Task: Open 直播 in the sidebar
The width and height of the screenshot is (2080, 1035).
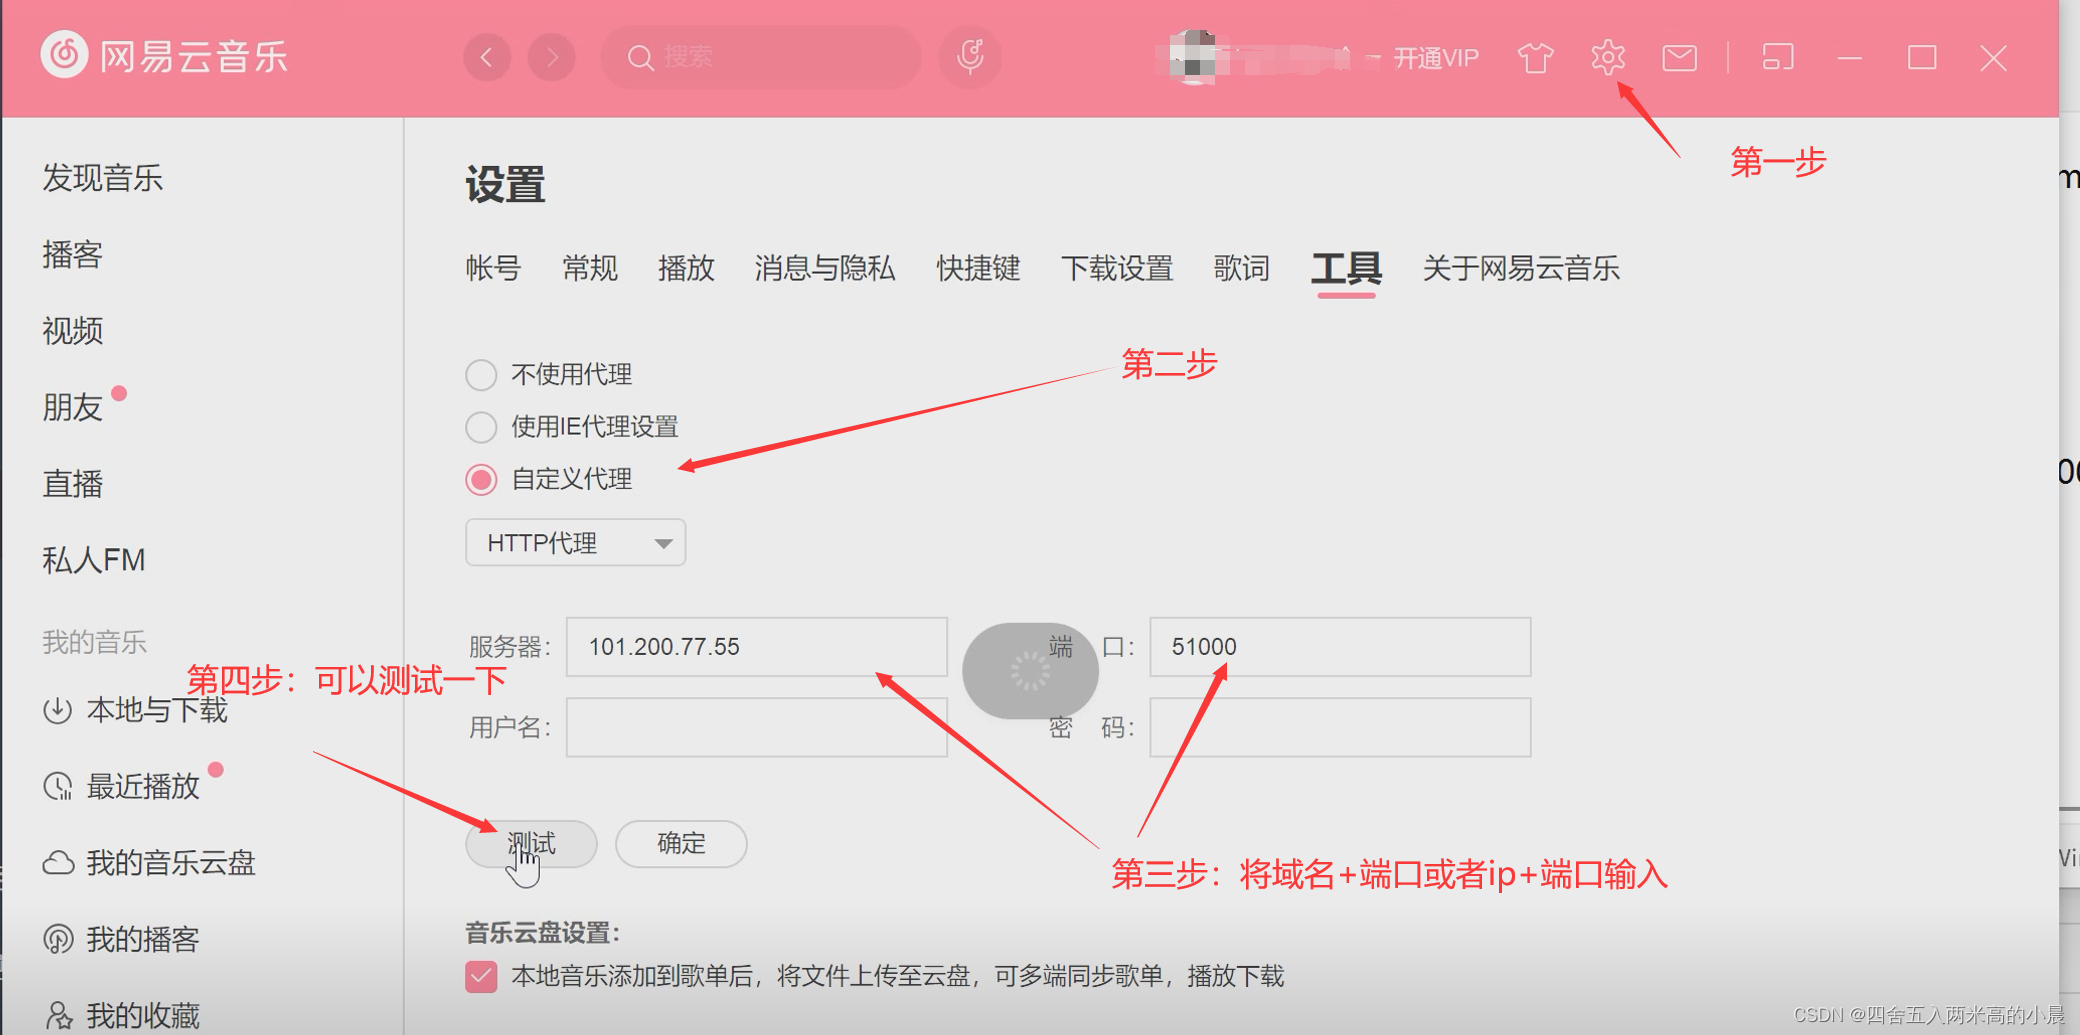Action: (72, 483)
